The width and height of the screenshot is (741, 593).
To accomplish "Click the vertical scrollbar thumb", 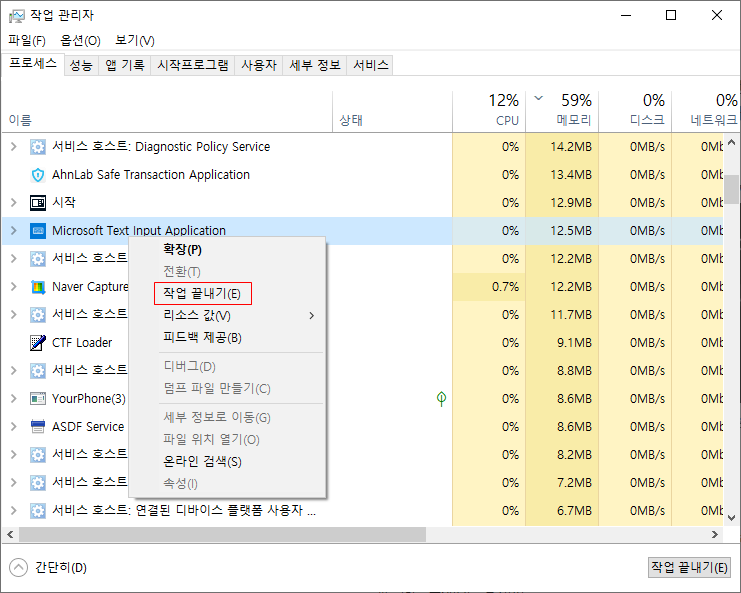I will 732,189.
